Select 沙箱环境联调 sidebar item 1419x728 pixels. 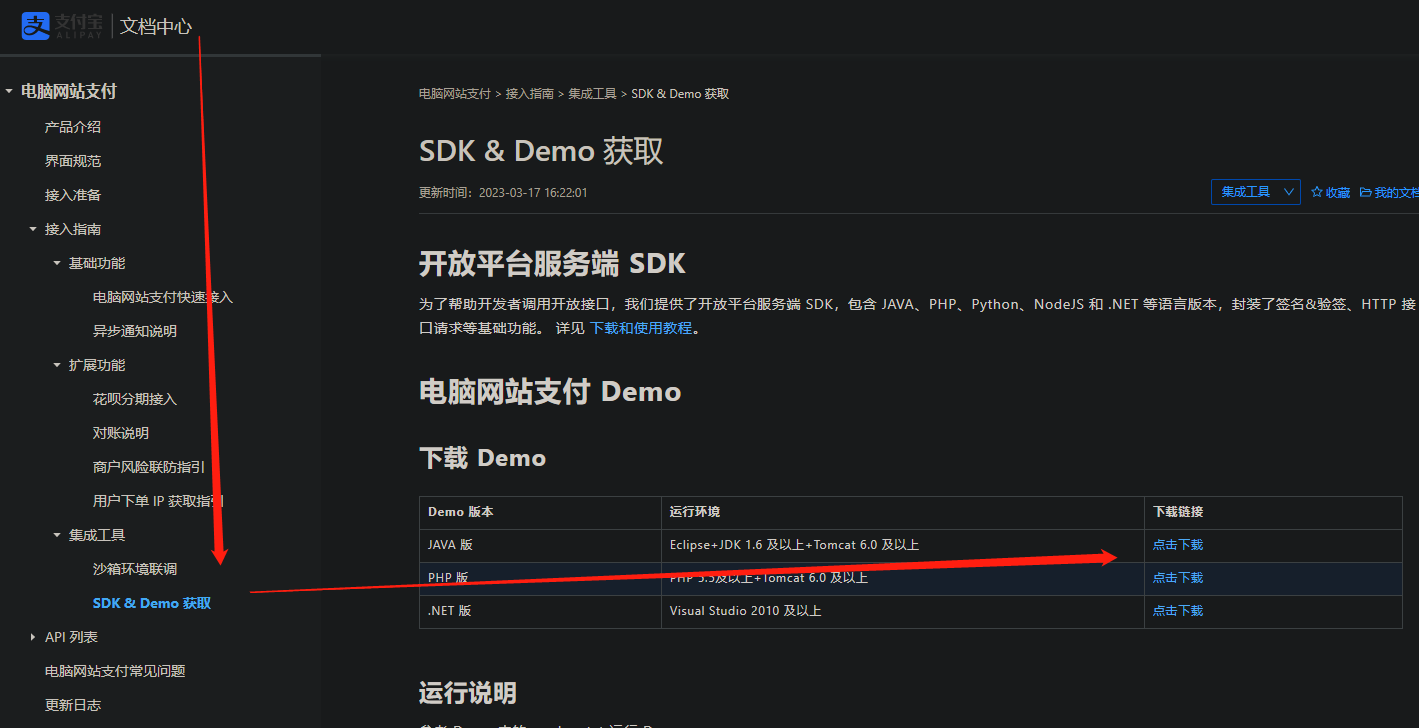135,569
